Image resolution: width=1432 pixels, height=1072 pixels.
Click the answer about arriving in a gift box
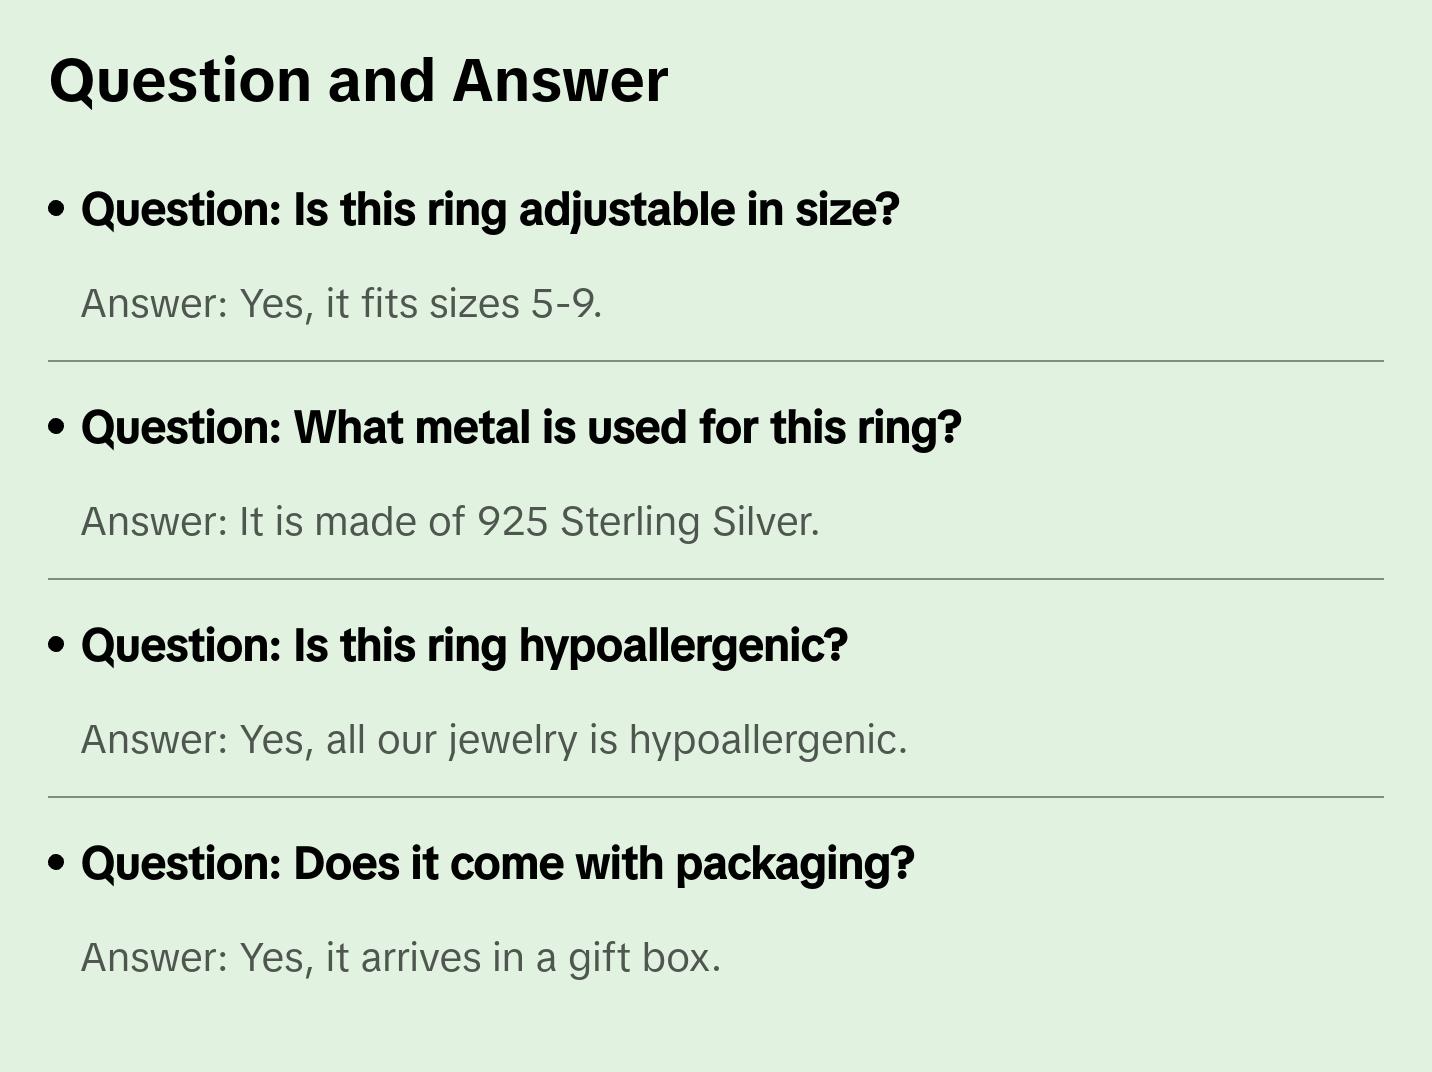tap(400, 958)
